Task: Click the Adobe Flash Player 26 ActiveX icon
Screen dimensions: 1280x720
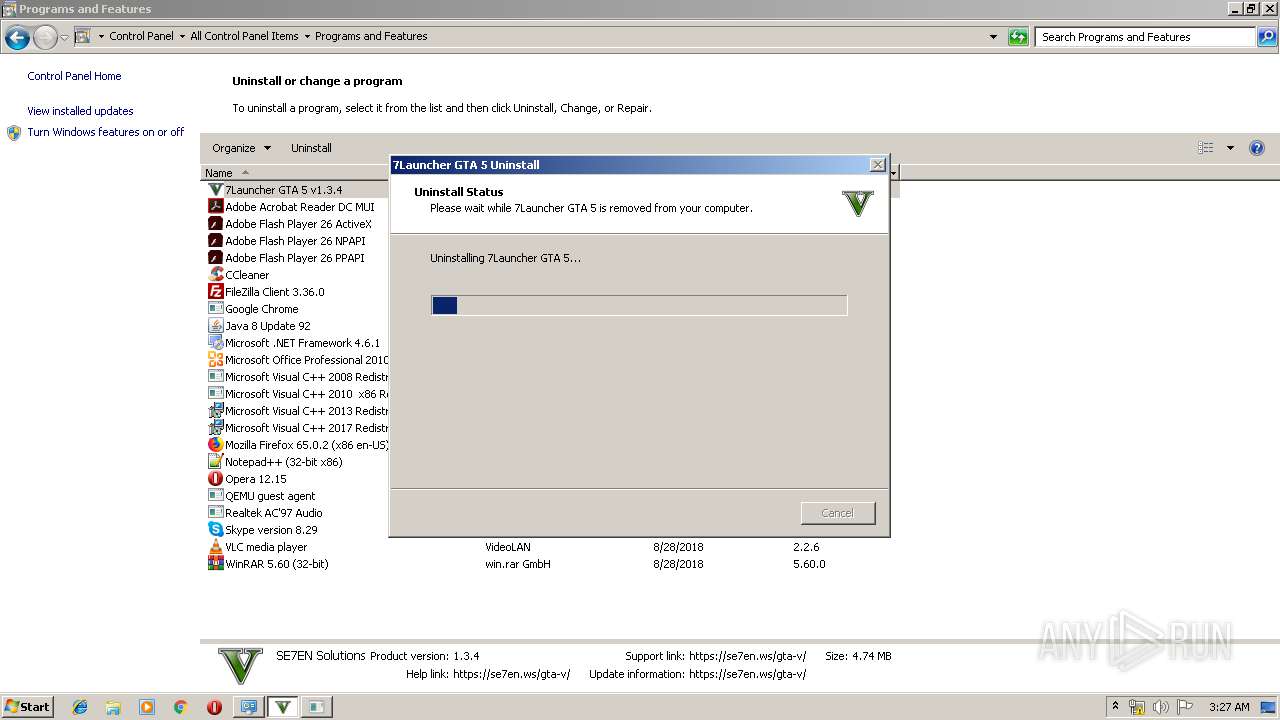Action: 215,224
